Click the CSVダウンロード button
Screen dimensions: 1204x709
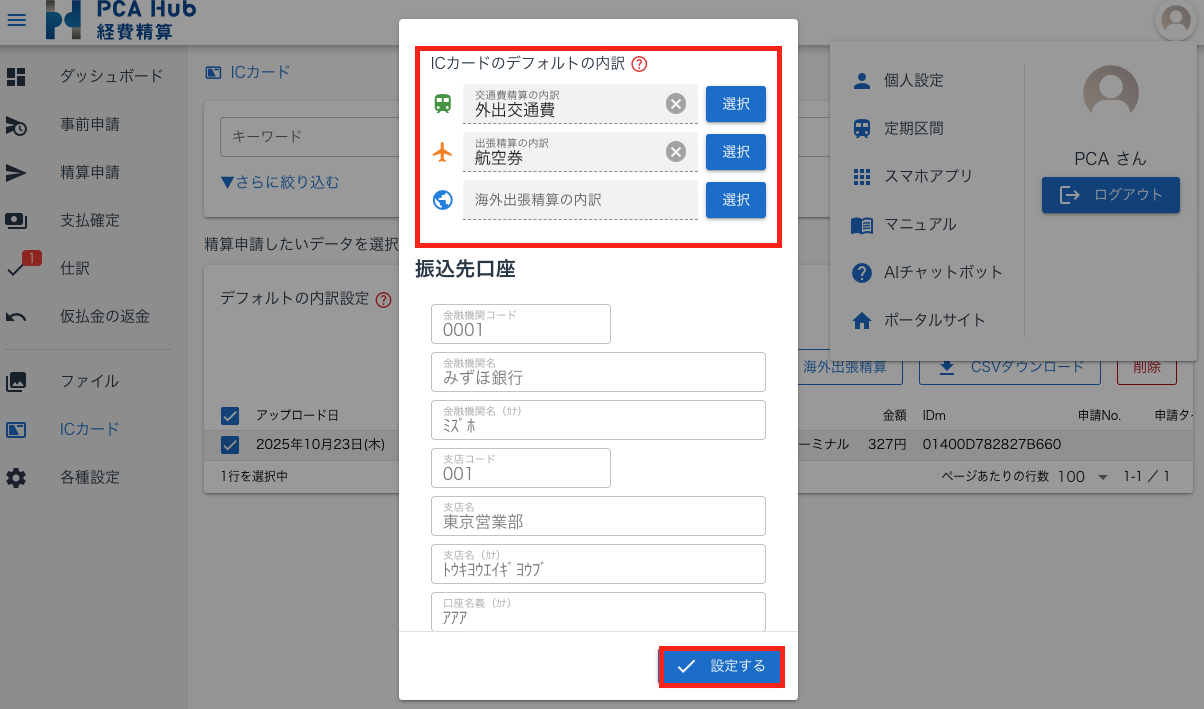click(x=1010, y=366)
